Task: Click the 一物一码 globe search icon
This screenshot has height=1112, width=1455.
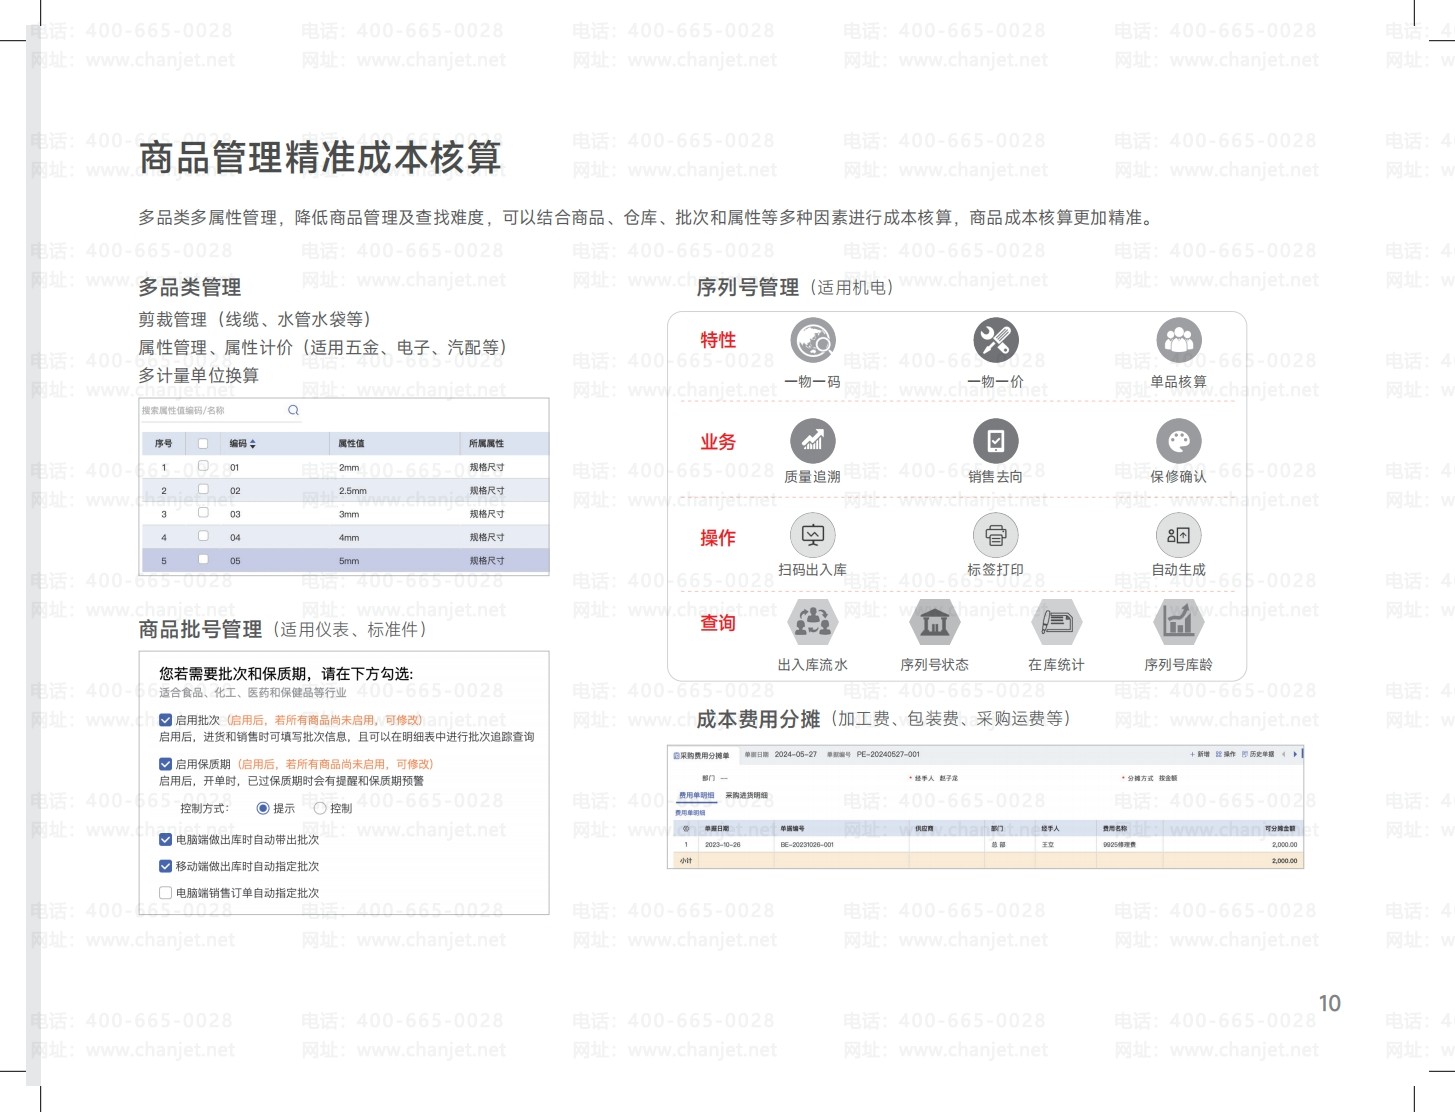Action: click(813, 341)
